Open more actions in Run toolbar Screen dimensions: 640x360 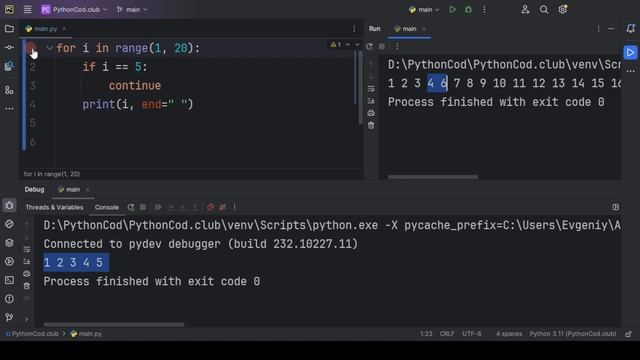[x=397, y=47]
